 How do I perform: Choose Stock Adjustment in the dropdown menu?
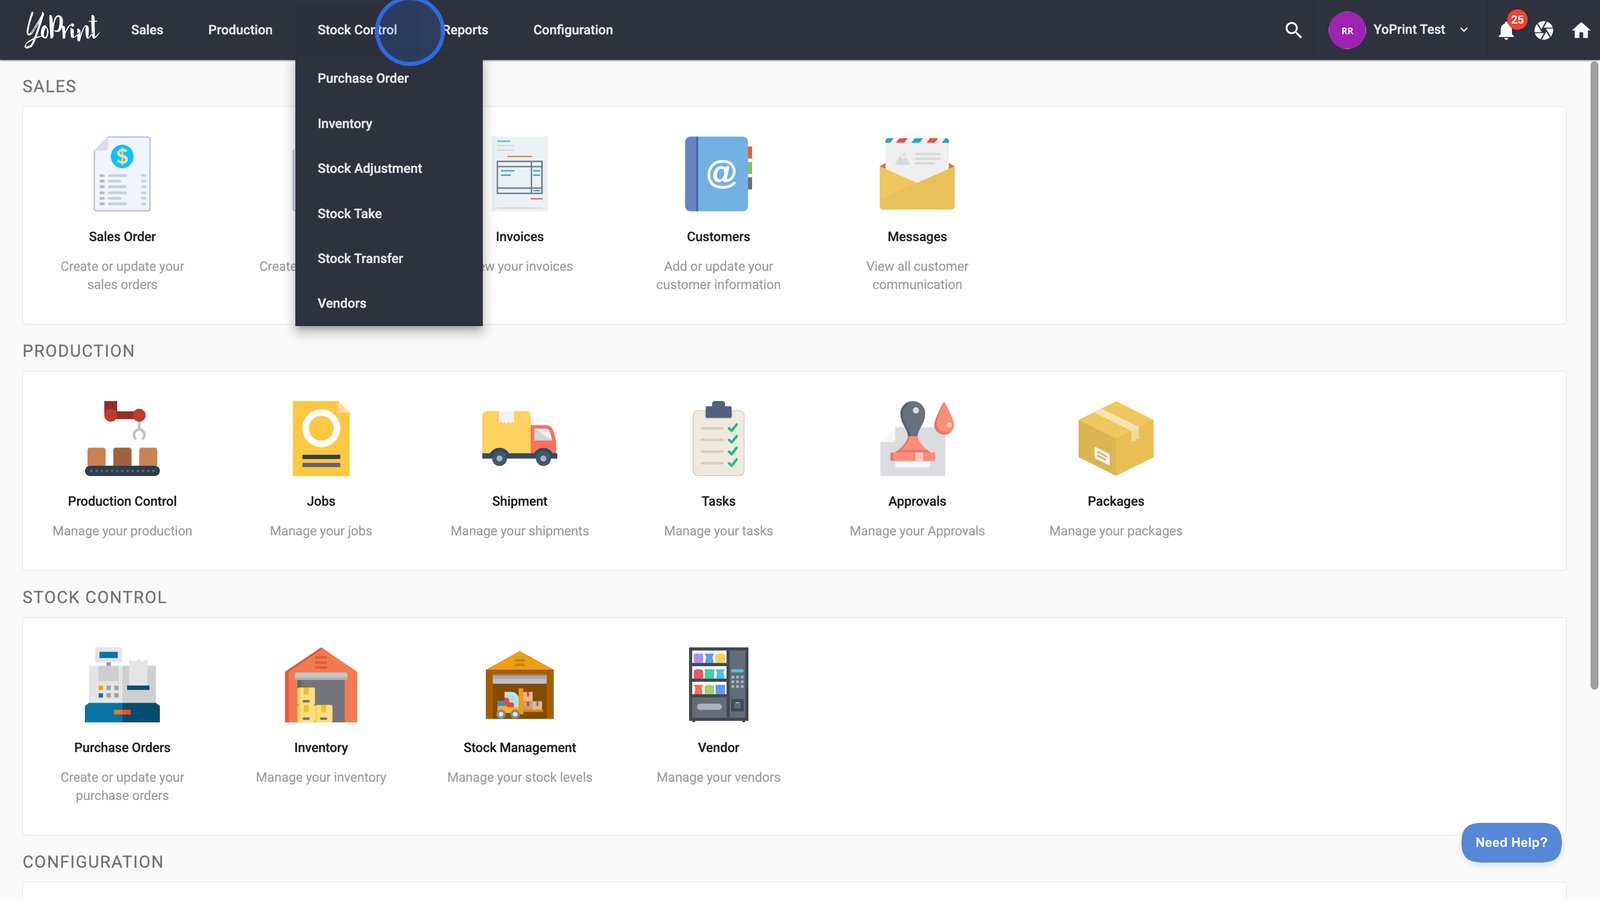click(370, 168)
